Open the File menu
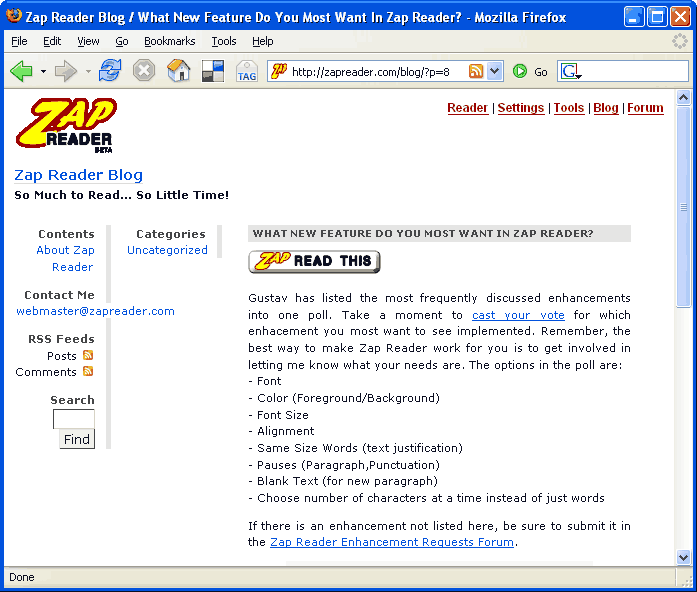 pos(19,41)
